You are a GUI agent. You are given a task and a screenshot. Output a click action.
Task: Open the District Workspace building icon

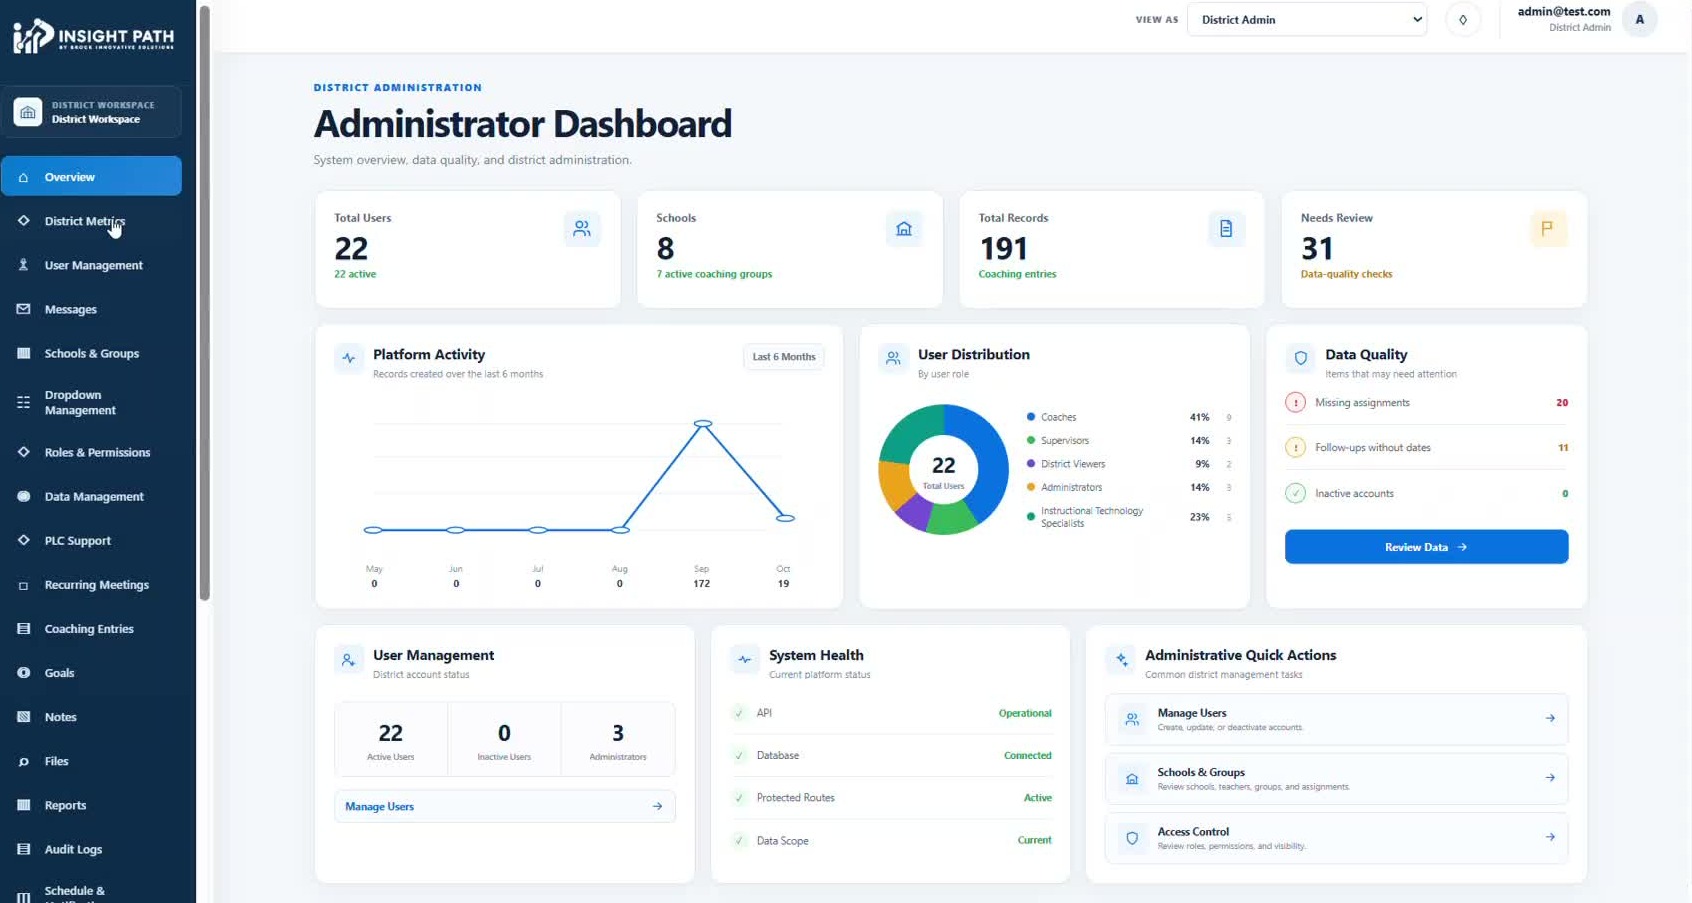[x=28, y=112]
